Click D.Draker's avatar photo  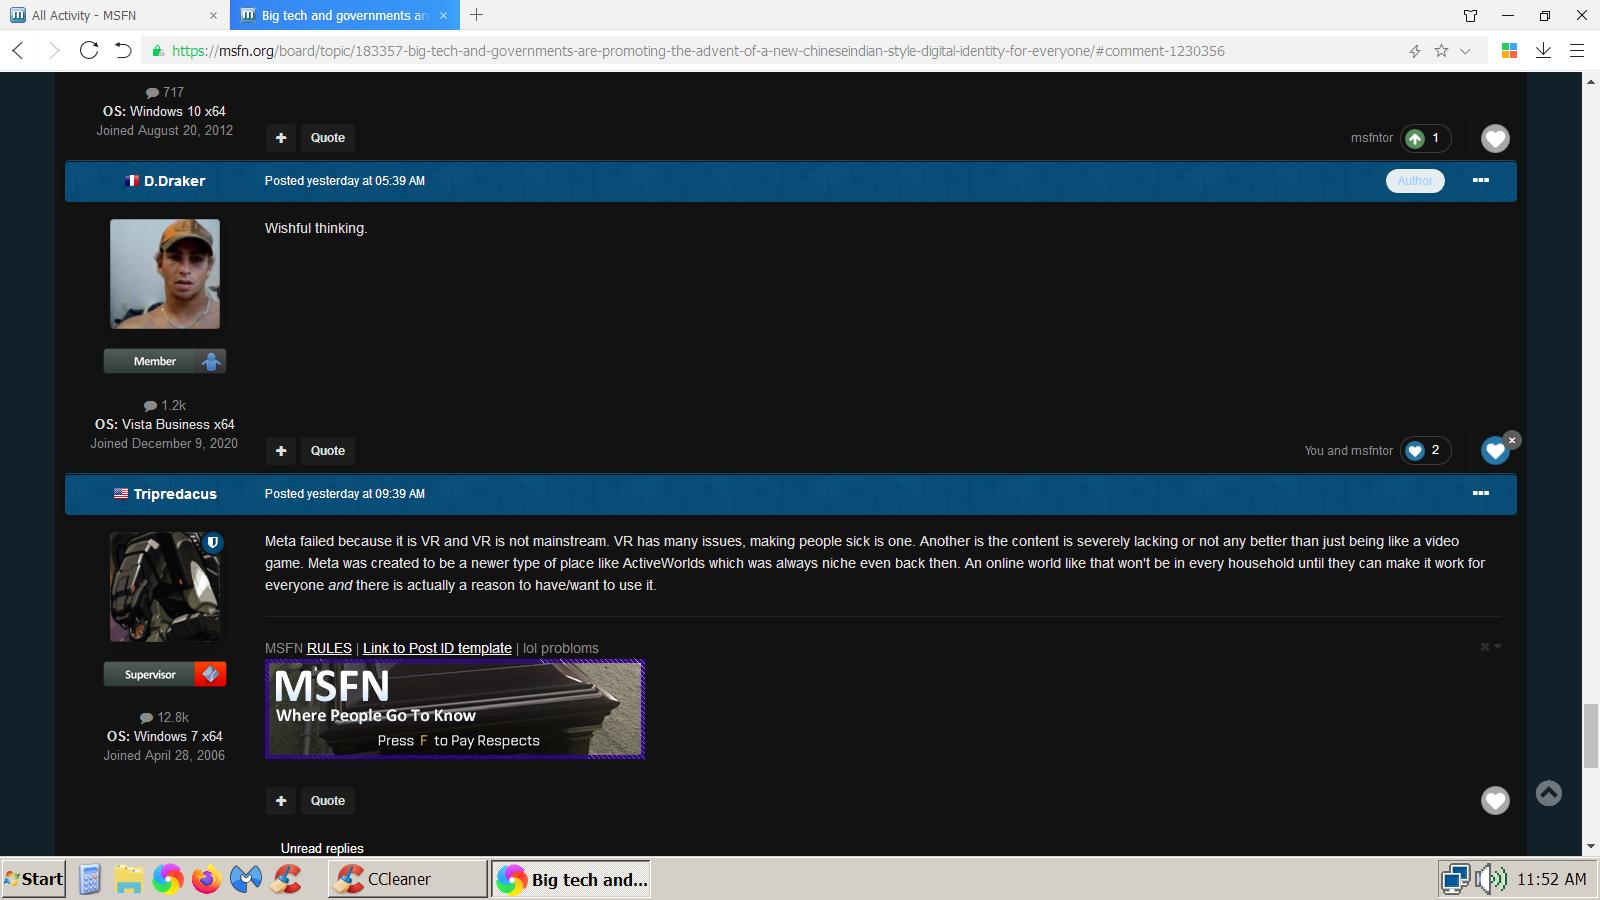coord(165,274)
